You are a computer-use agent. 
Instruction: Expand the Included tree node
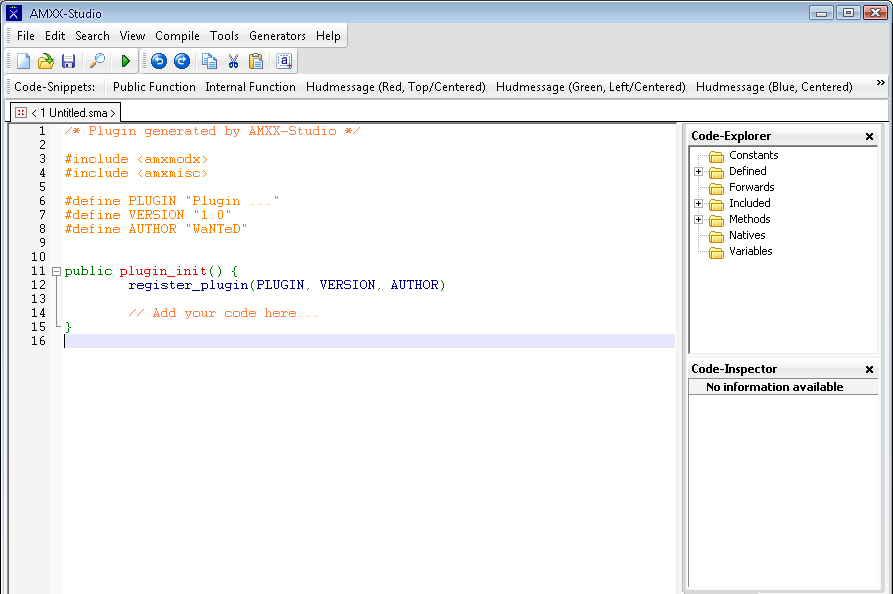click(699, 204)
